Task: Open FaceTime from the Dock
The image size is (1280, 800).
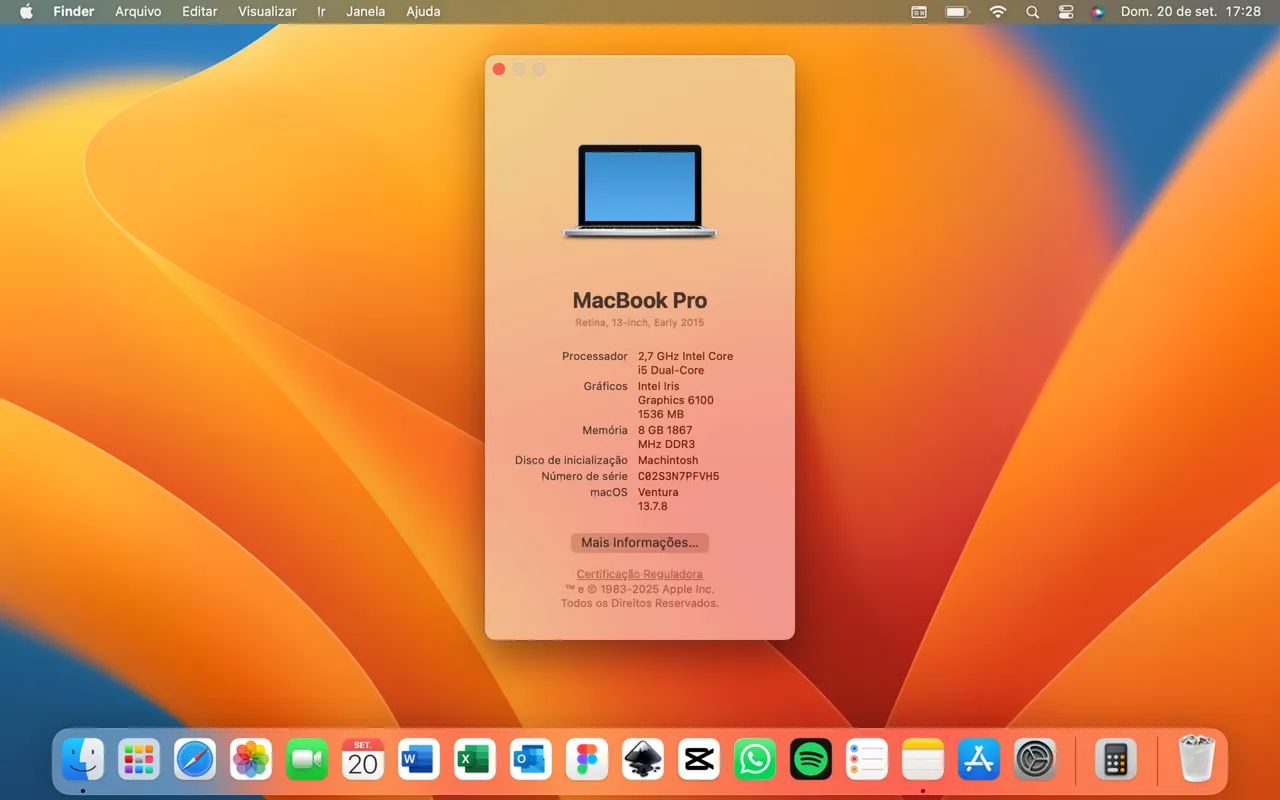Action: (307, 760)
